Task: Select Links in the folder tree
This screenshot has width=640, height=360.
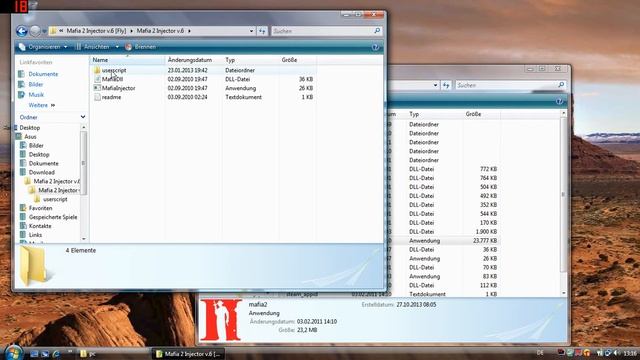Action: [35, 235]
